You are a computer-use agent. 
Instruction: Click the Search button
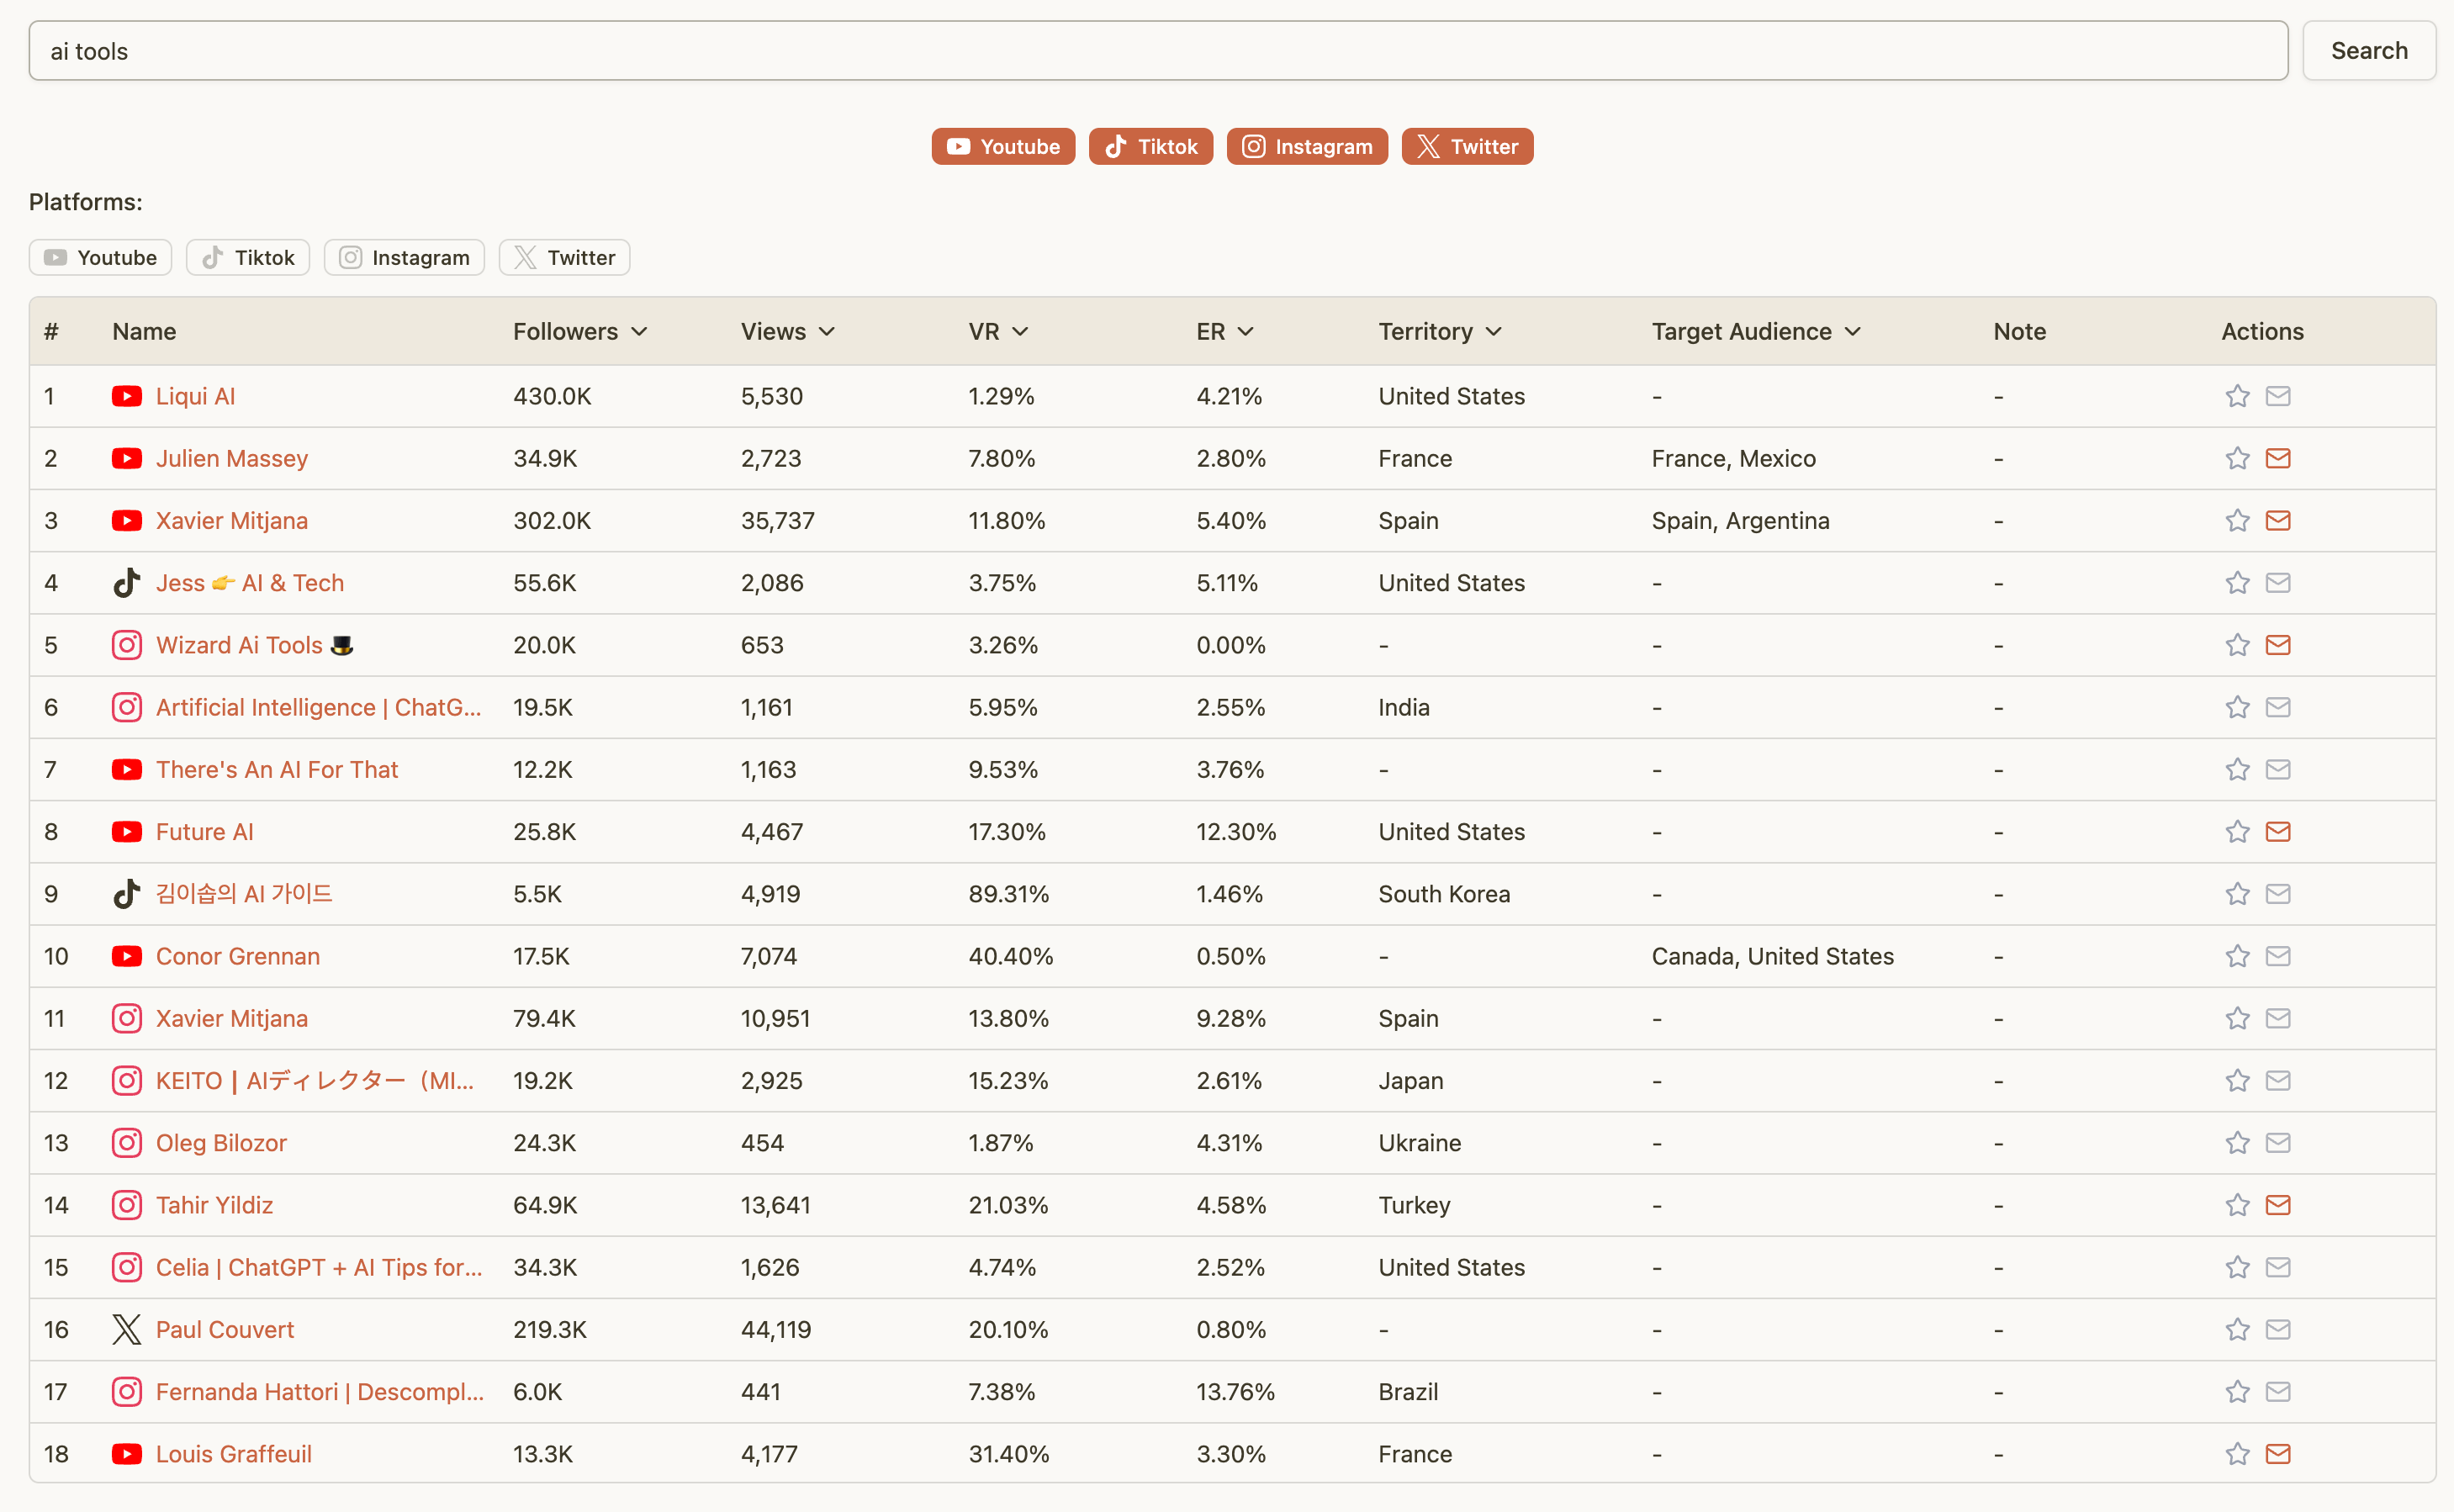pos(2368,51)
